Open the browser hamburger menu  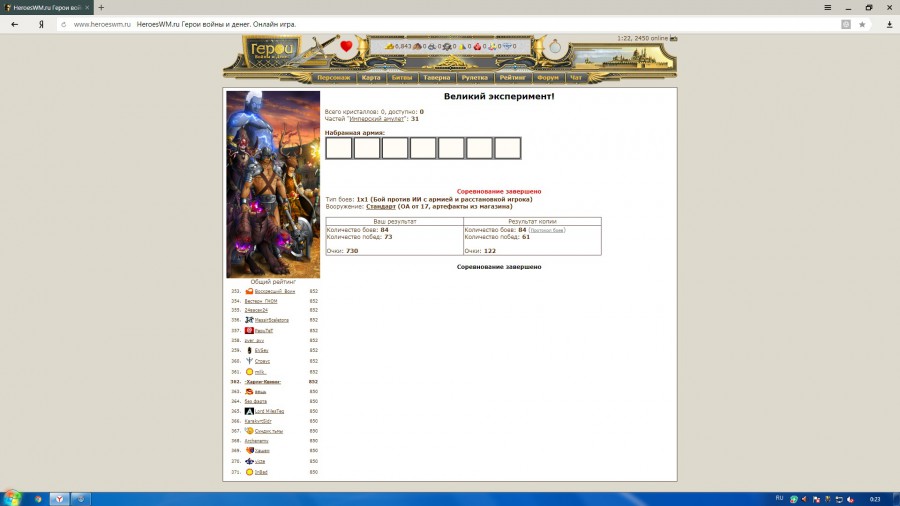[x=828, y=7]
